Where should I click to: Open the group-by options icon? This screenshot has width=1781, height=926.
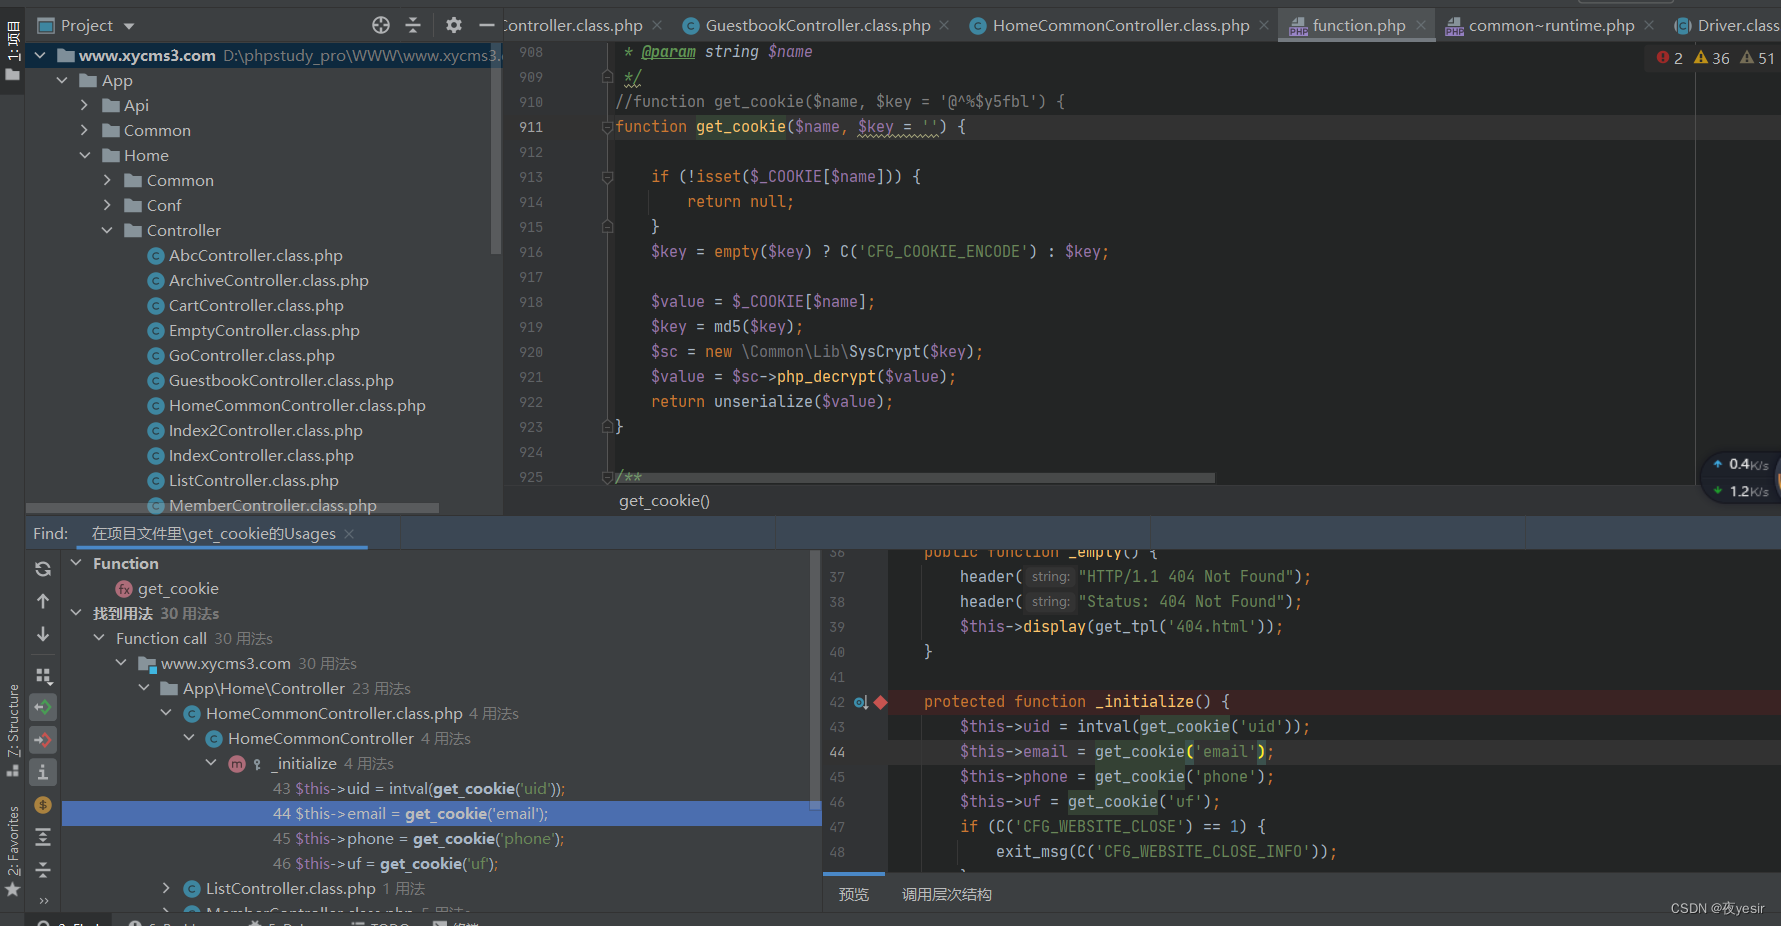[43, 676]
